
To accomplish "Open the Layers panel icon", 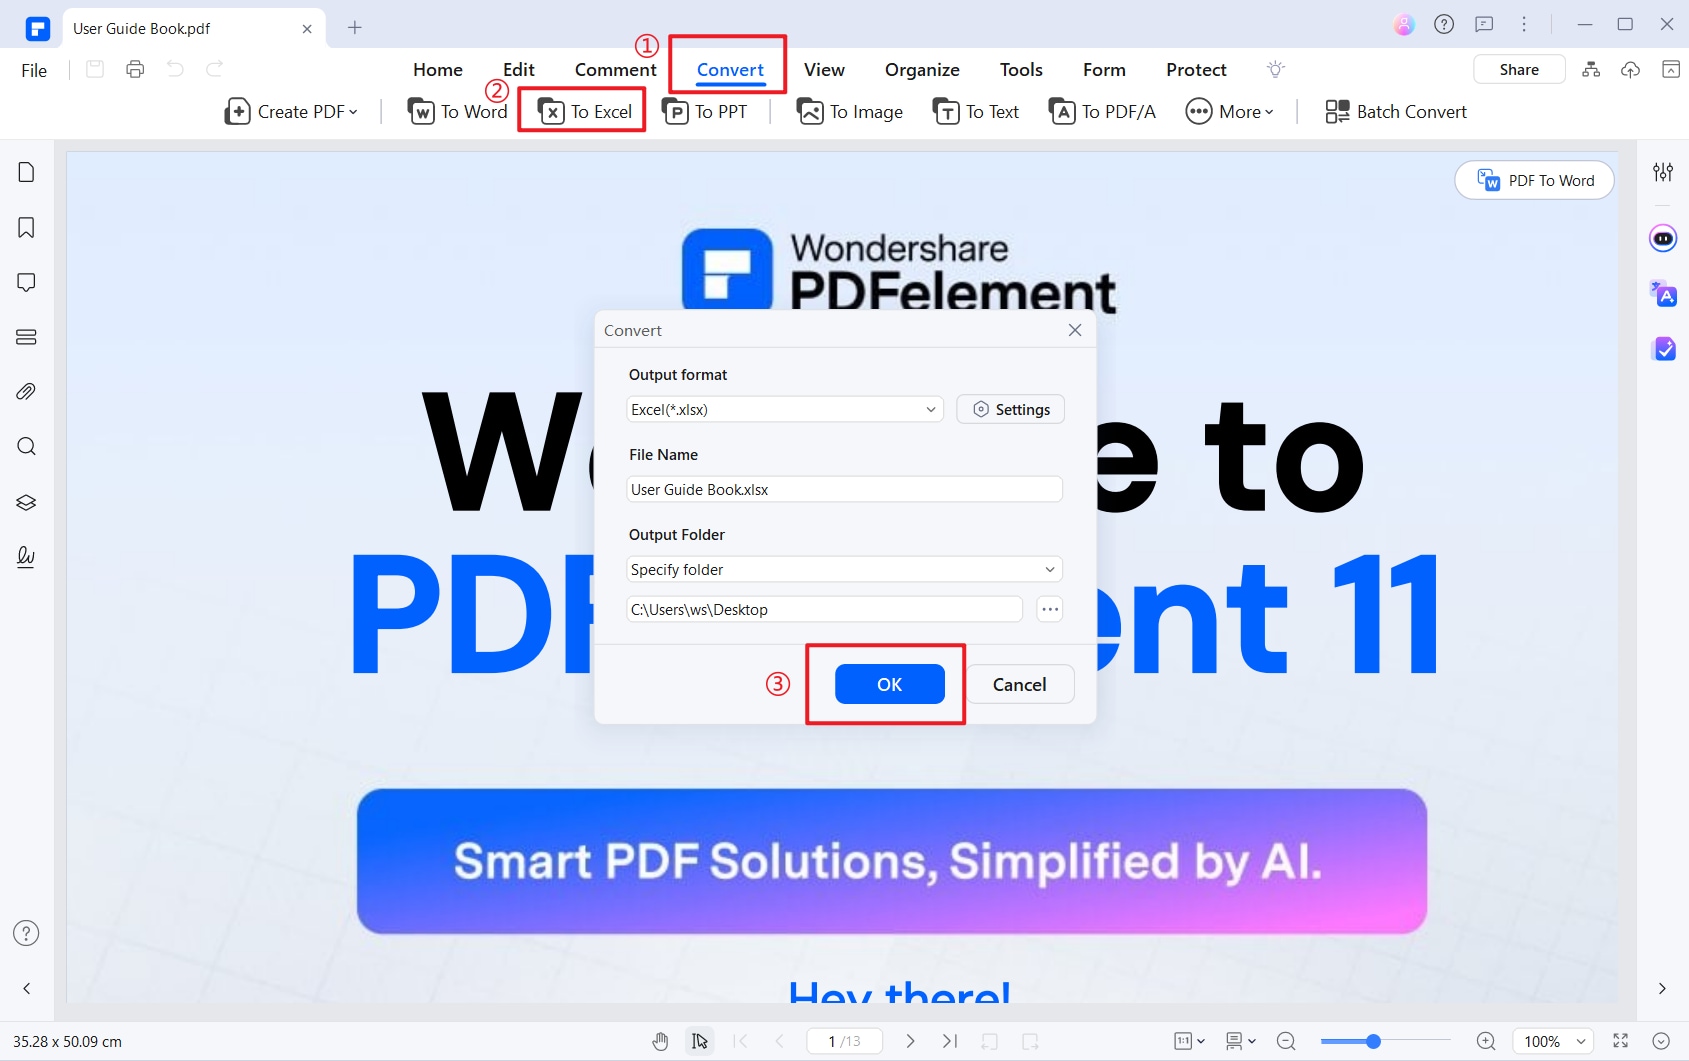I will pos(26,502).
